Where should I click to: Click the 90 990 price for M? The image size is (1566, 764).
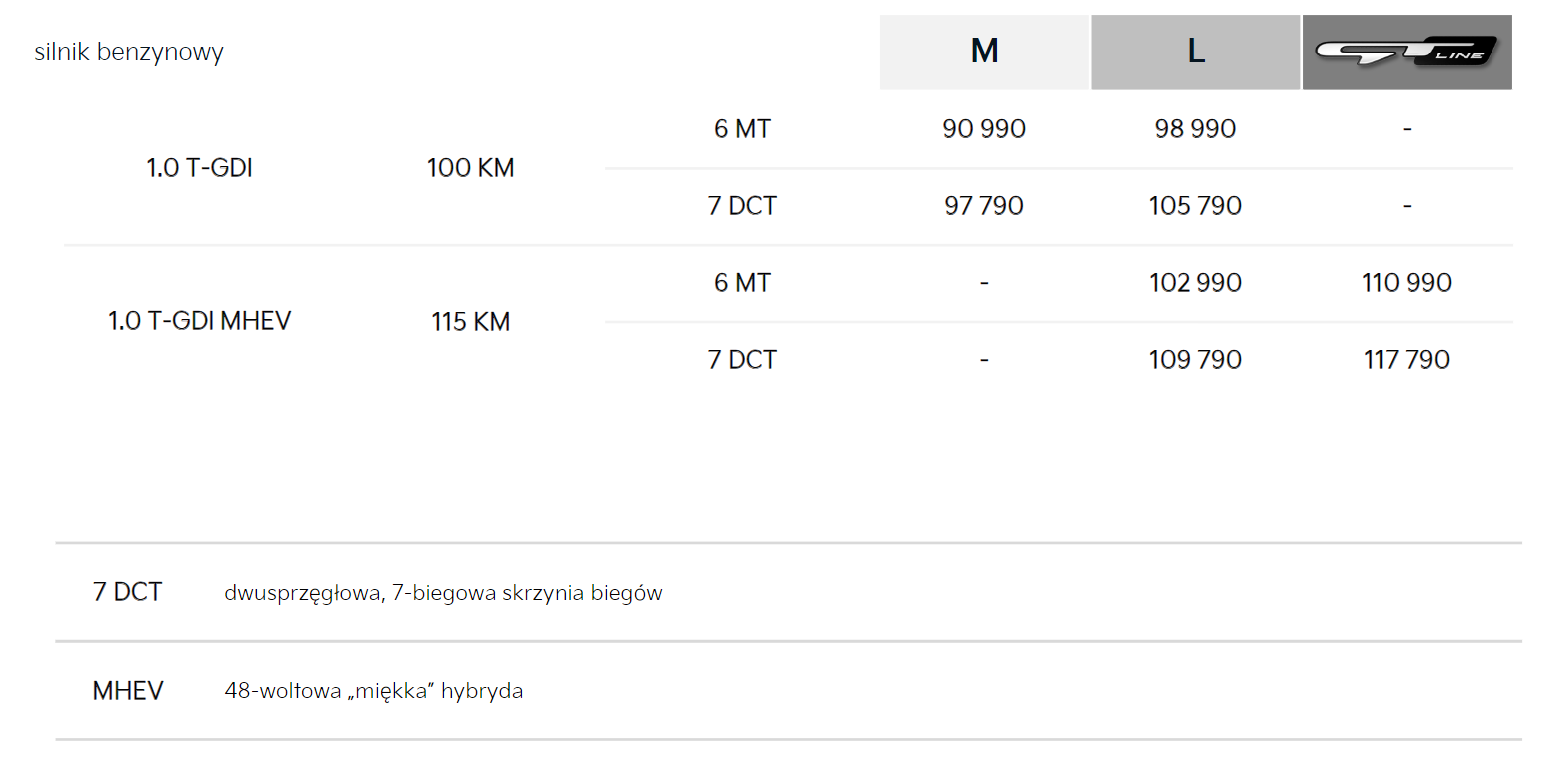tap(984, 129)
